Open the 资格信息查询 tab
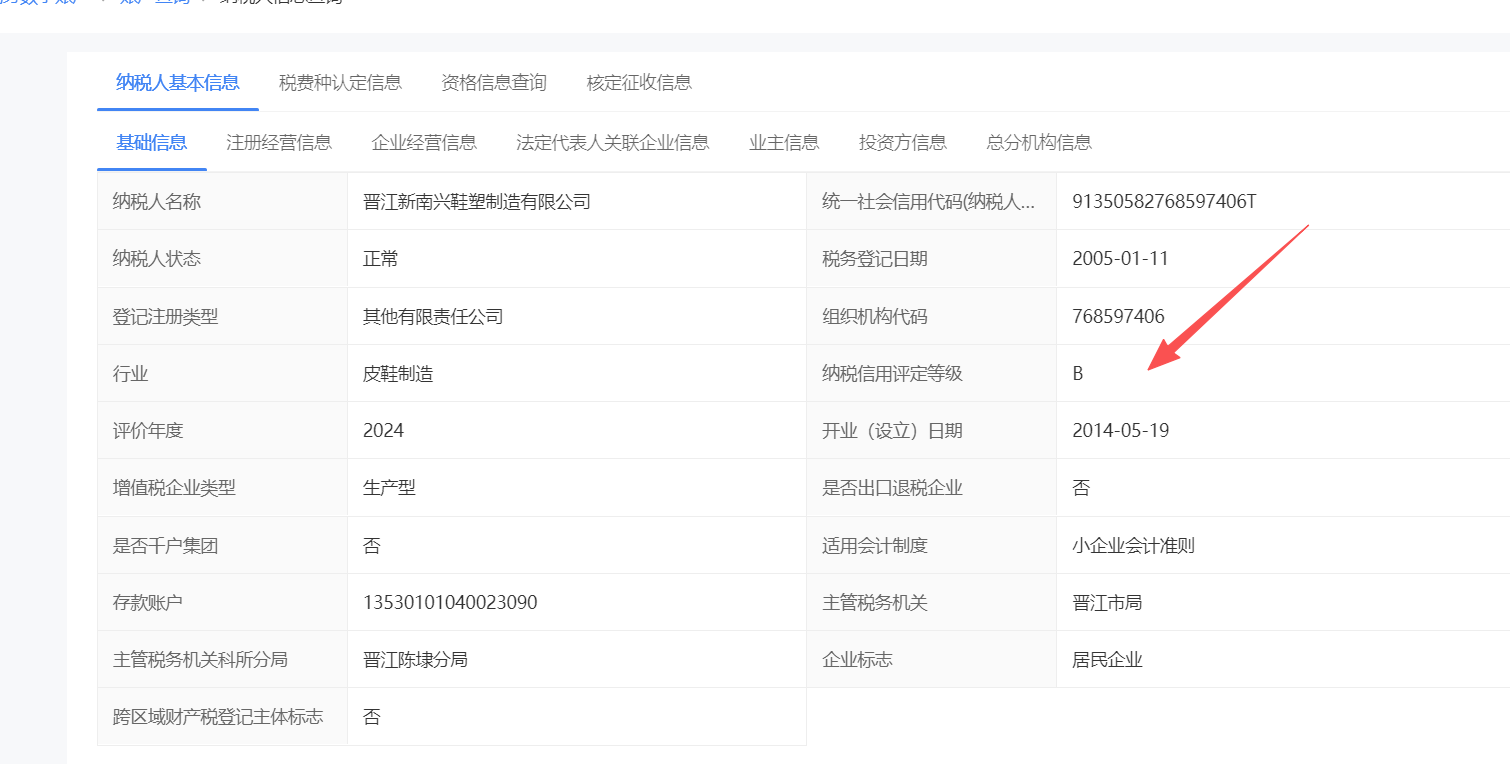1510x764 pixels. tap(494, 83)
